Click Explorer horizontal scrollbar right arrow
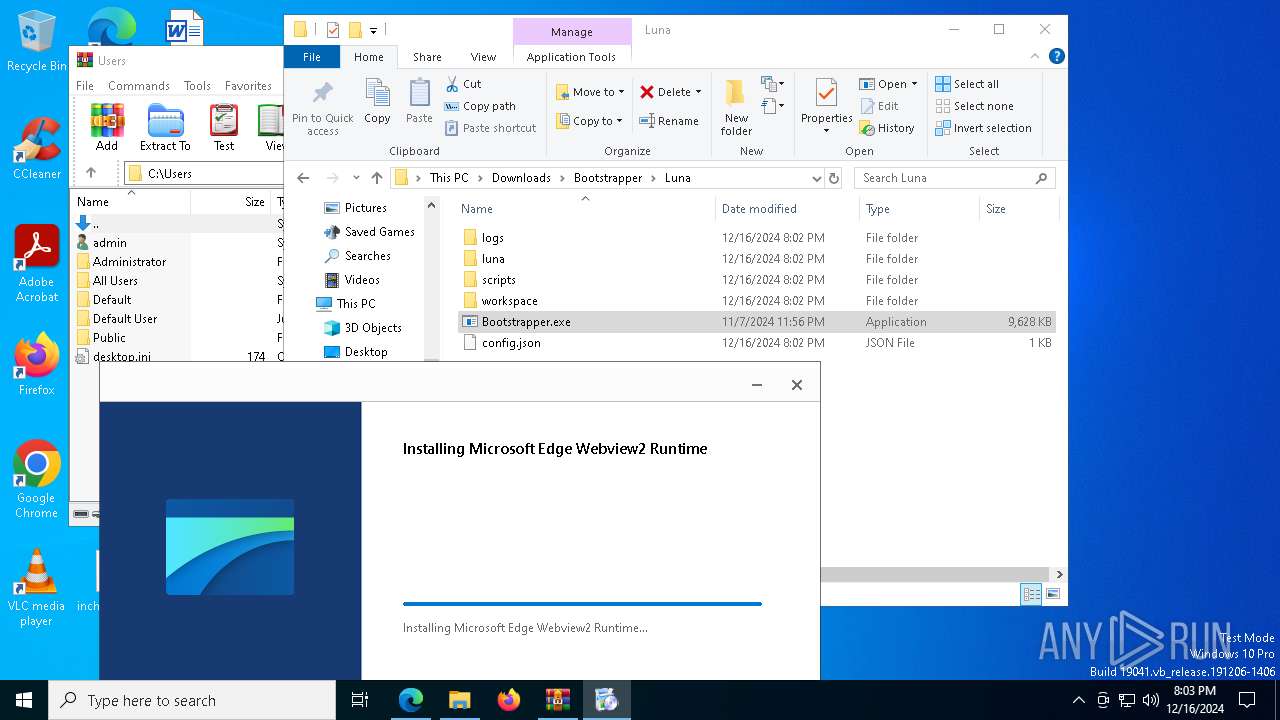 point(1059,575)
